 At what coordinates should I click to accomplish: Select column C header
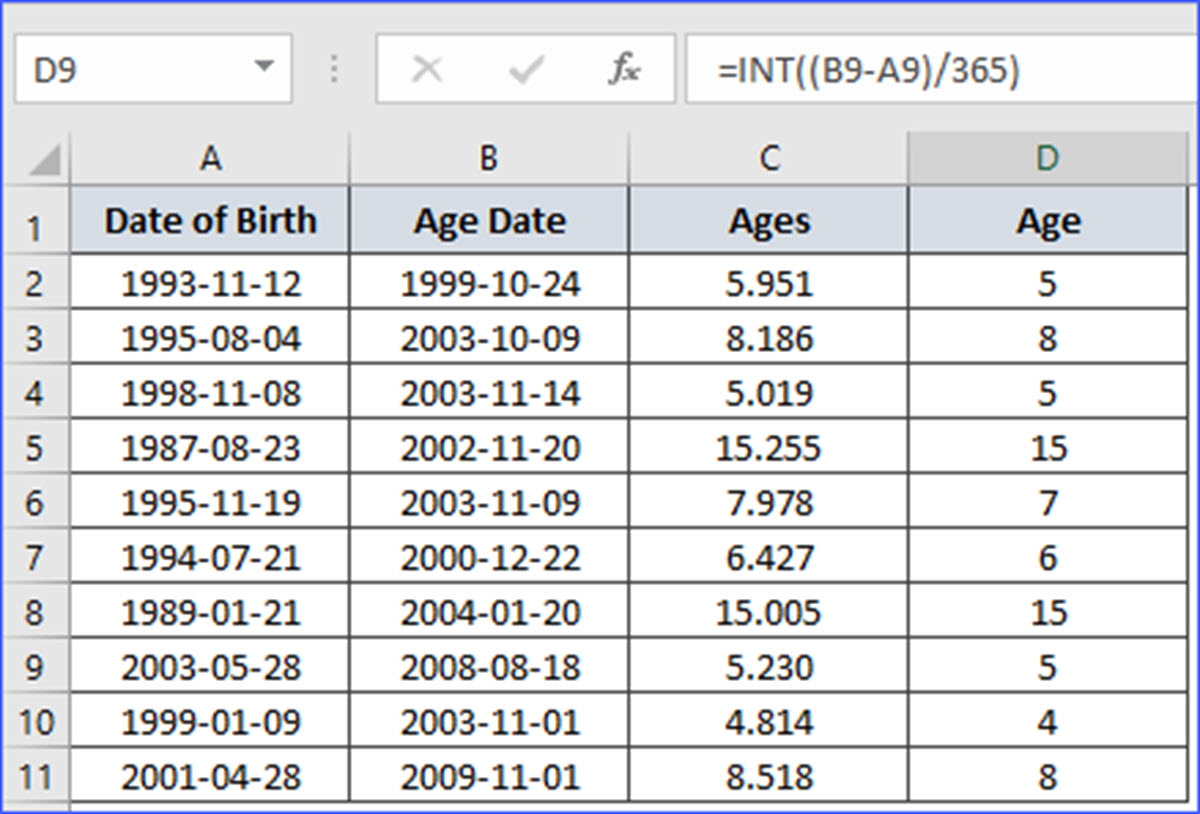tap(768, 159)
